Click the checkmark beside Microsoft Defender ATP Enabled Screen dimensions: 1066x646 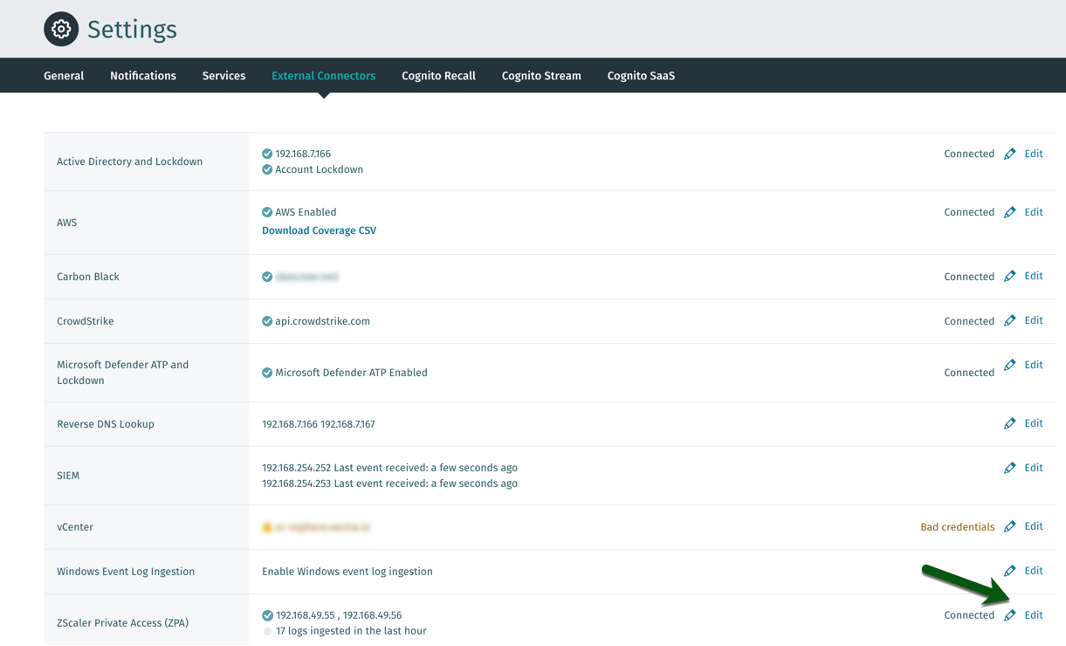pos(266,372)
